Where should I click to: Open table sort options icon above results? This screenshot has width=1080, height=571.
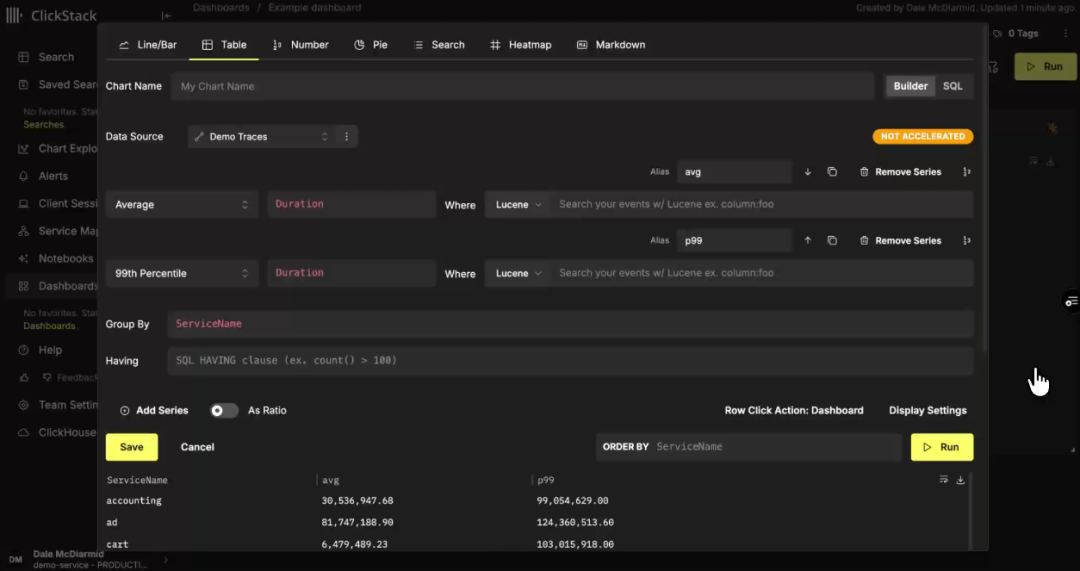coord(944,480)
